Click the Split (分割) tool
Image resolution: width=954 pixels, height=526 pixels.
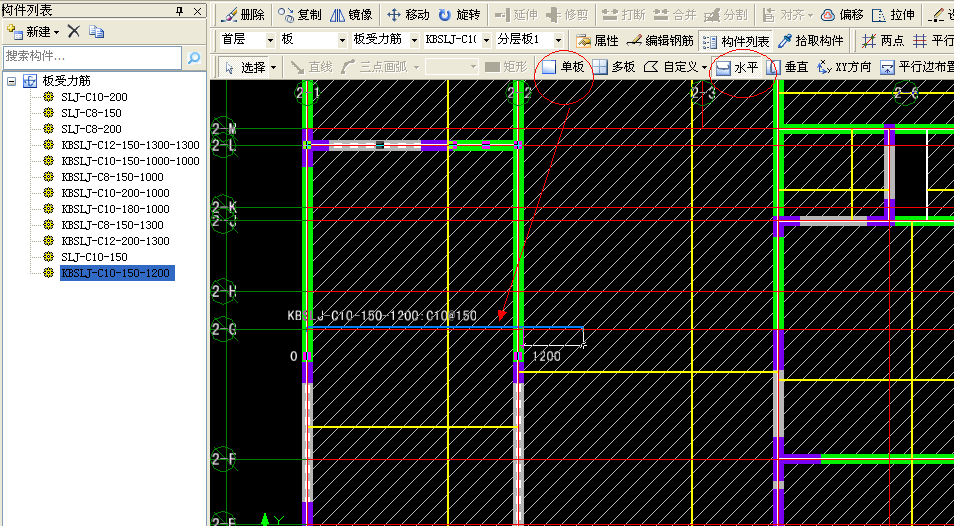[x=725, y=15]
